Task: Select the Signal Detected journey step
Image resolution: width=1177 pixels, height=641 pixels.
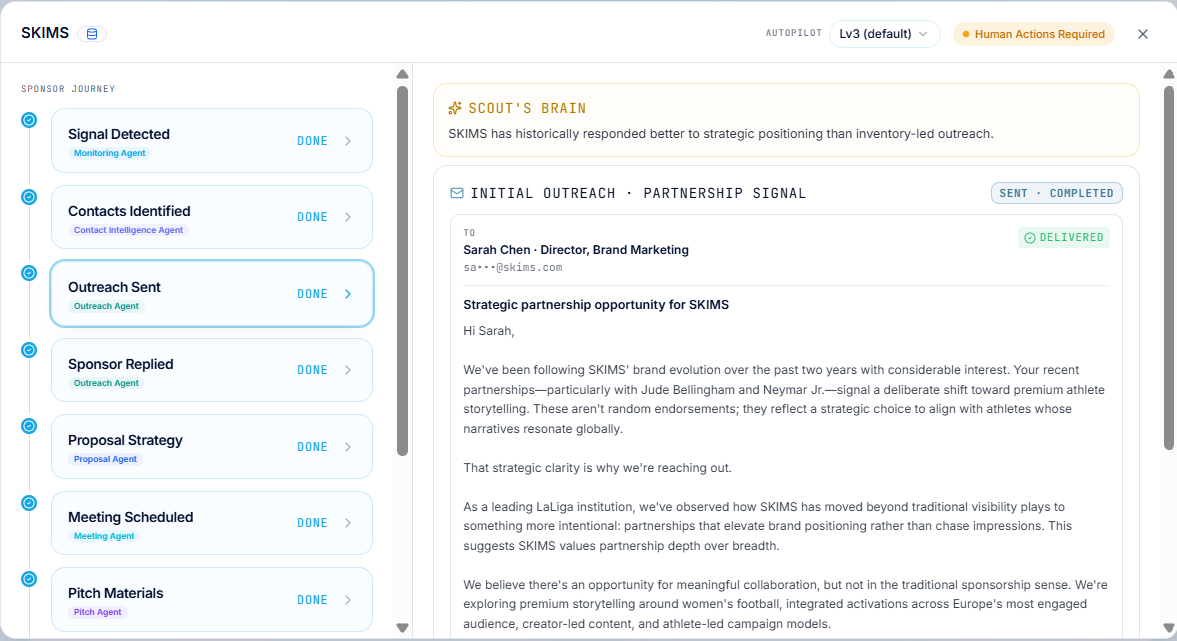Action: point(212,141)
